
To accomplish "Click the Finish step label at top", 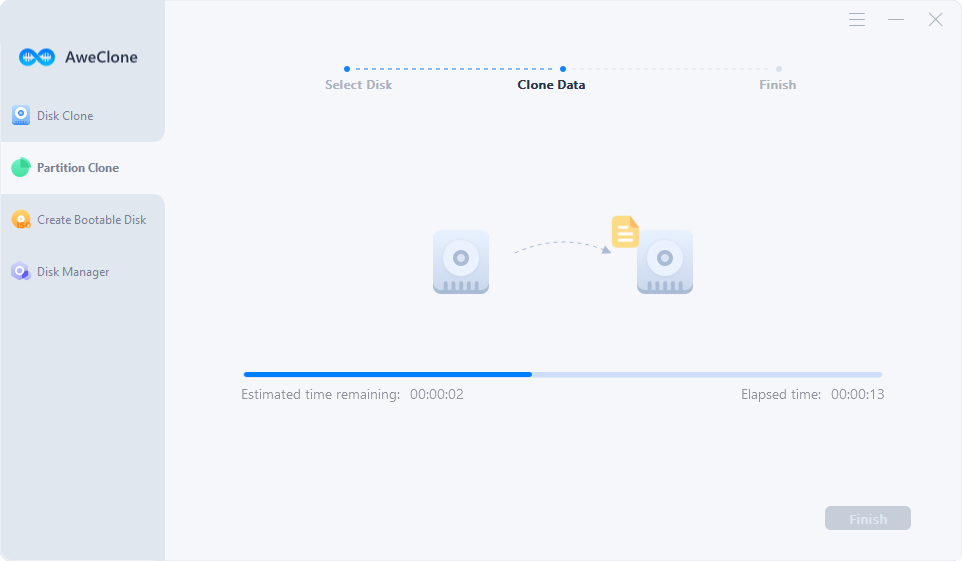I will [777, 85].
